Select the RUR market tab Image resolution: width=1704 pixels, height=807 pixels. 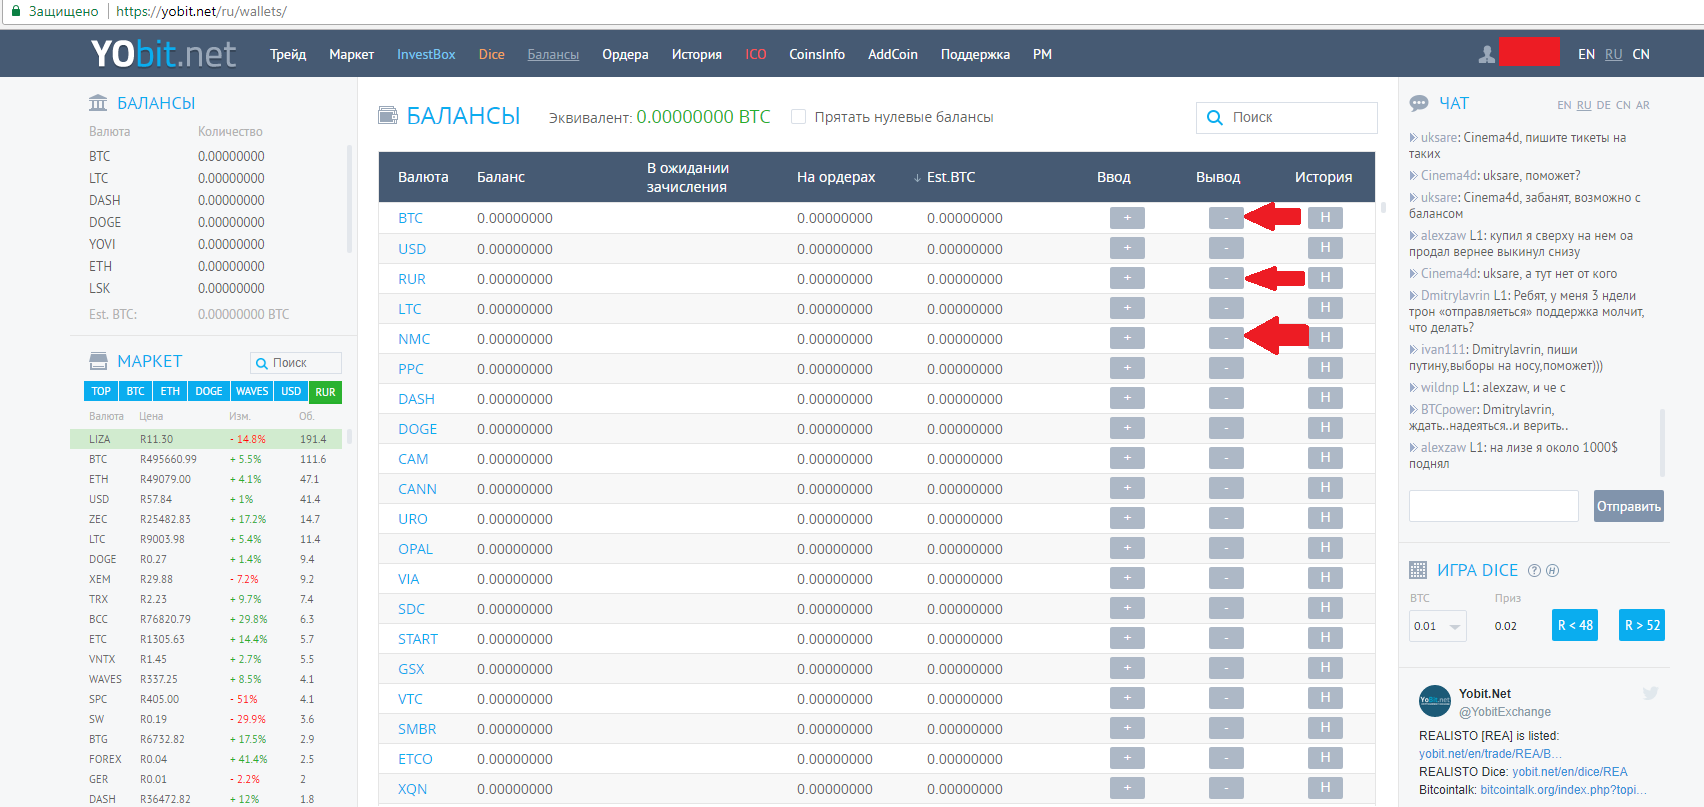pyautogui.click(x=326, y=391)
